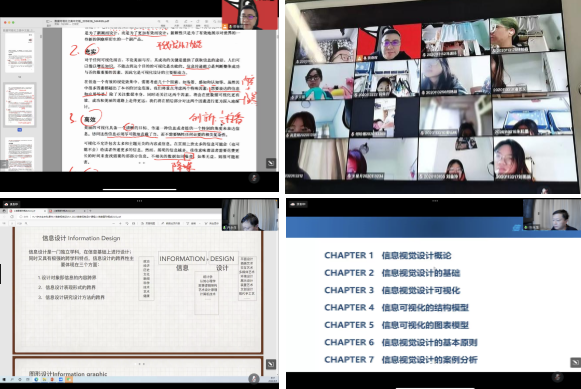Toggle the microphone button below the chapter list
Viewport: 581px width, 389px height.
pos(558,377)
